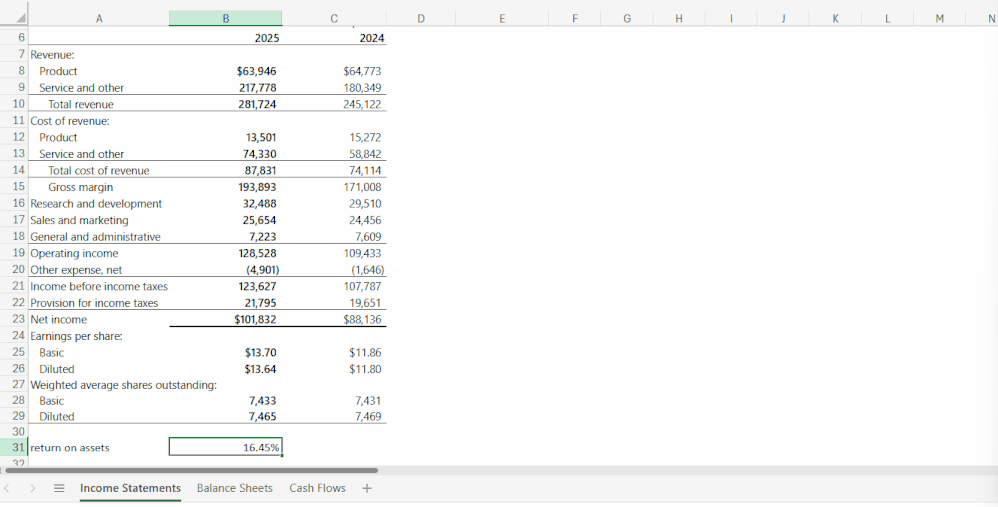Select column B header
Image resolution: width=998 pixels, height=507 pixels.
[225, 18]
